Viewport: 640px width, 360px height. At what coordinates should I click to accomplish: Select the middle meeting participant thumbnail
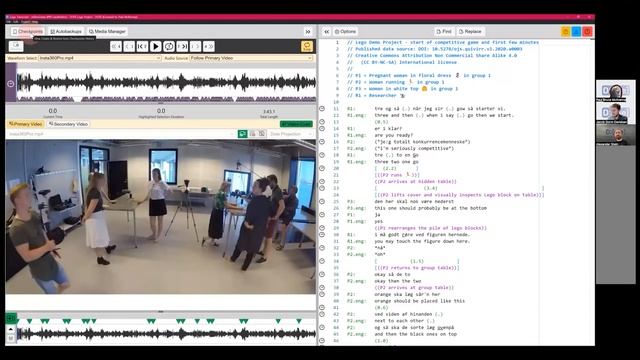coord(615,113)
